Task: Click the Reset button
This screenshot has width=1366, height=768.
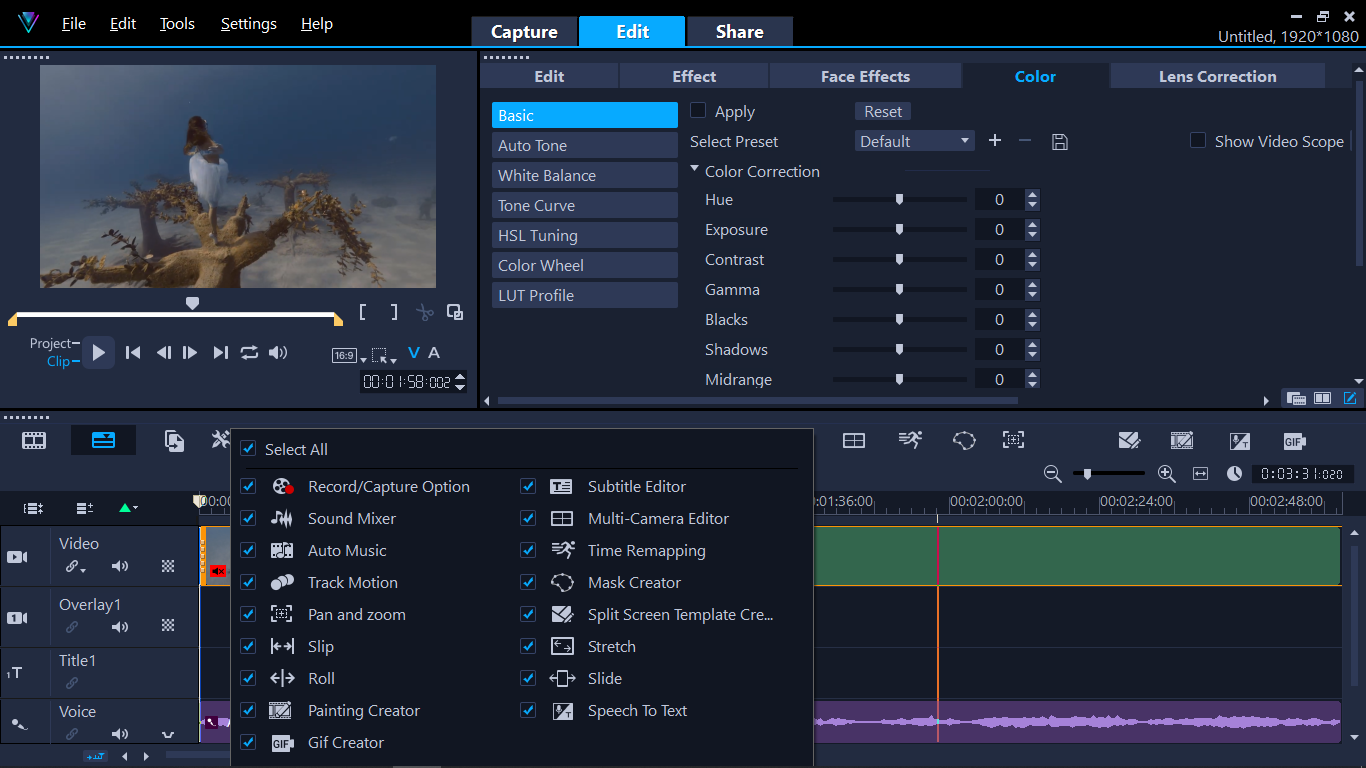Action: [x=882, y=112]
